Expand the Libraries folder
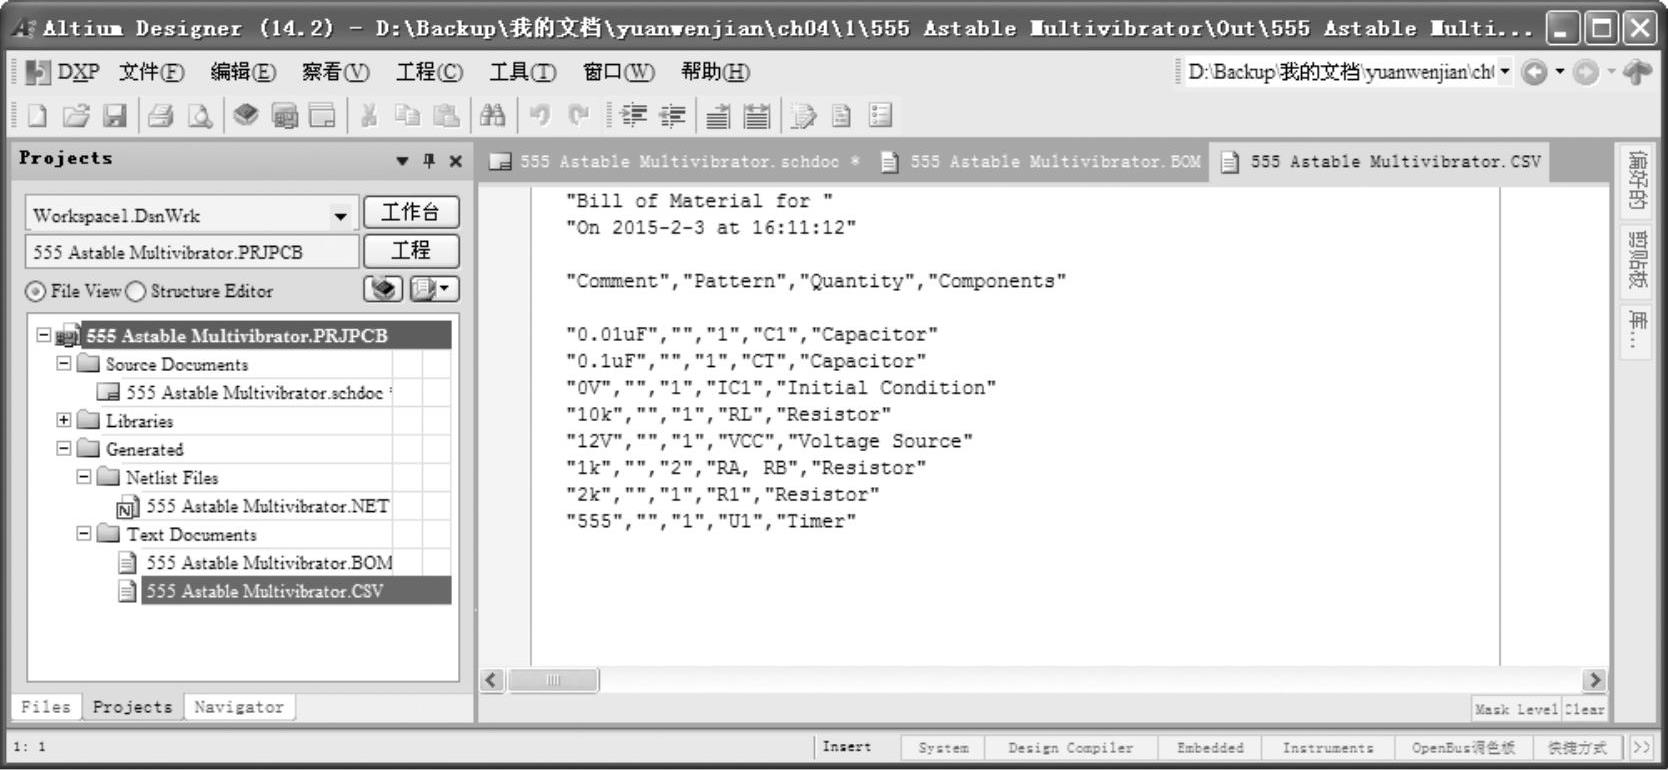 point(64,420)
